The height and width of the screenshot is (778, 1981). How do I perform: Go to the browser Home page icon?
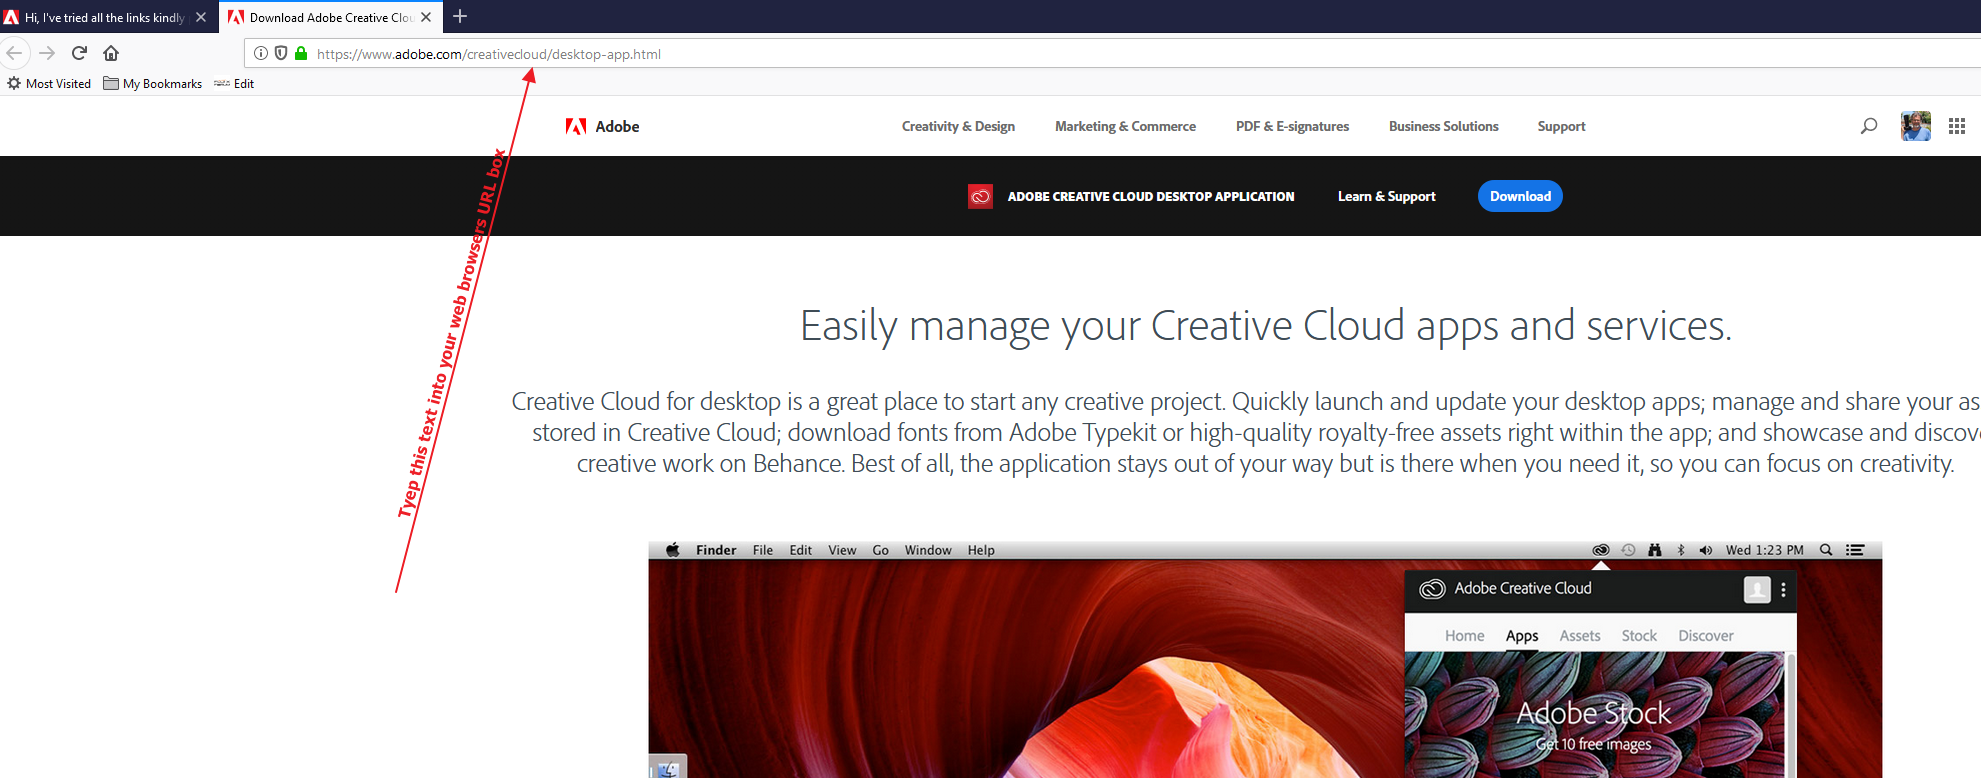pyautogui.click(x=111, y=53)
